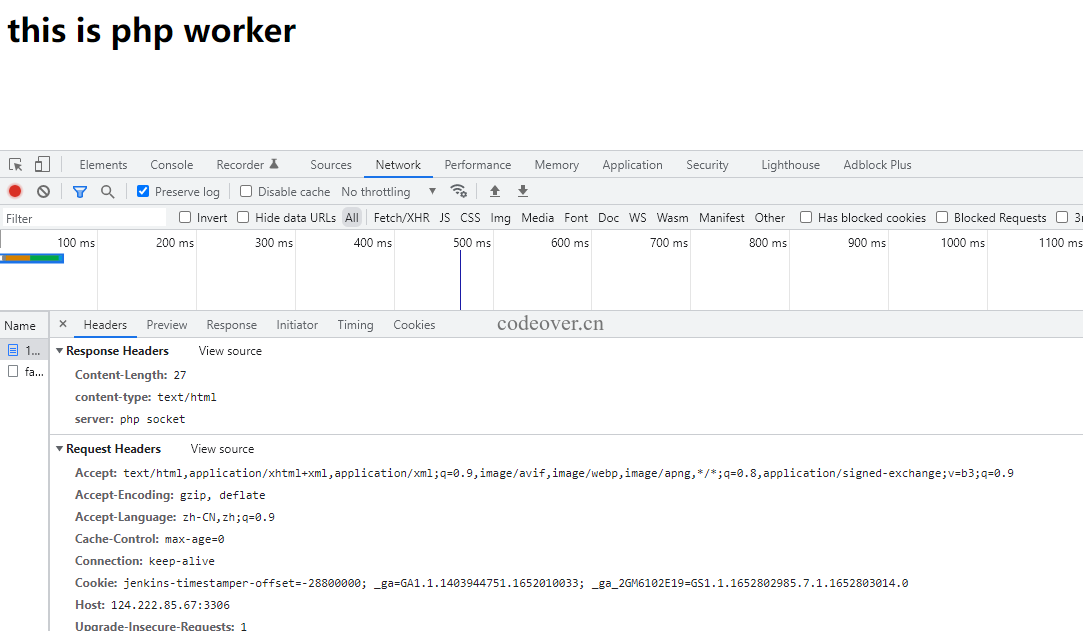Open the Timing tab of the request
This screenshot has height=631, width=1083.
355,325
